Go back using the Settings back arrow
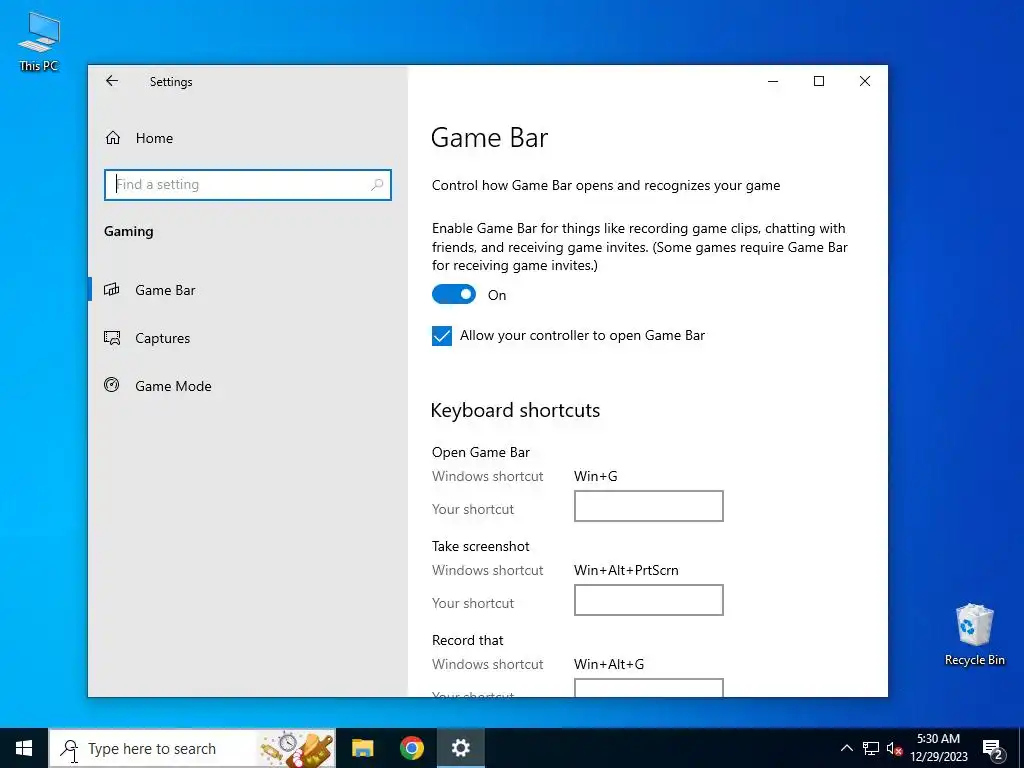The width and height of the screenshot is (1024, 768). pos(112,81)
